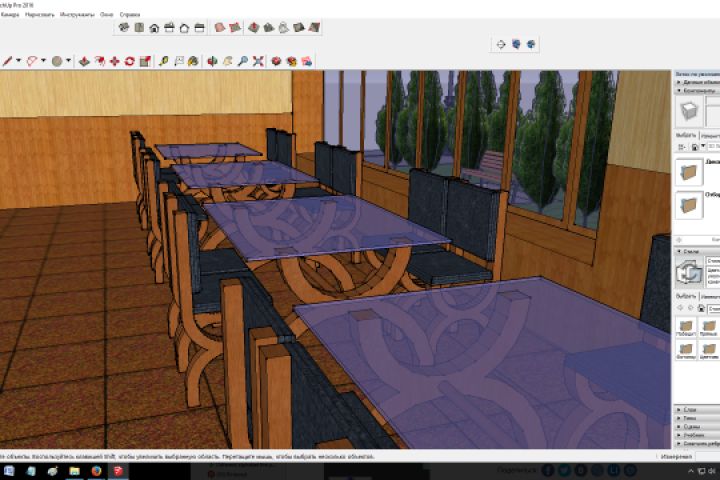Expand the Тени tray panel
Viewport: 720px width, 480px height.
[x=697, y=418]
